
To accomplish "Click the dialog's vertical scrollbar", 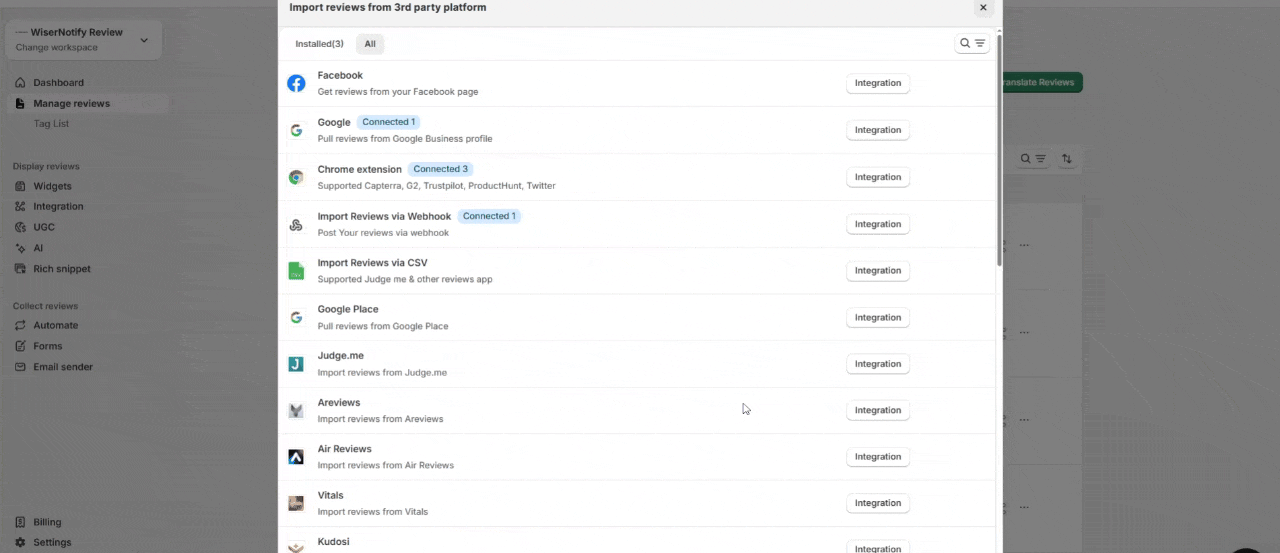I will (x=999, y=150).
